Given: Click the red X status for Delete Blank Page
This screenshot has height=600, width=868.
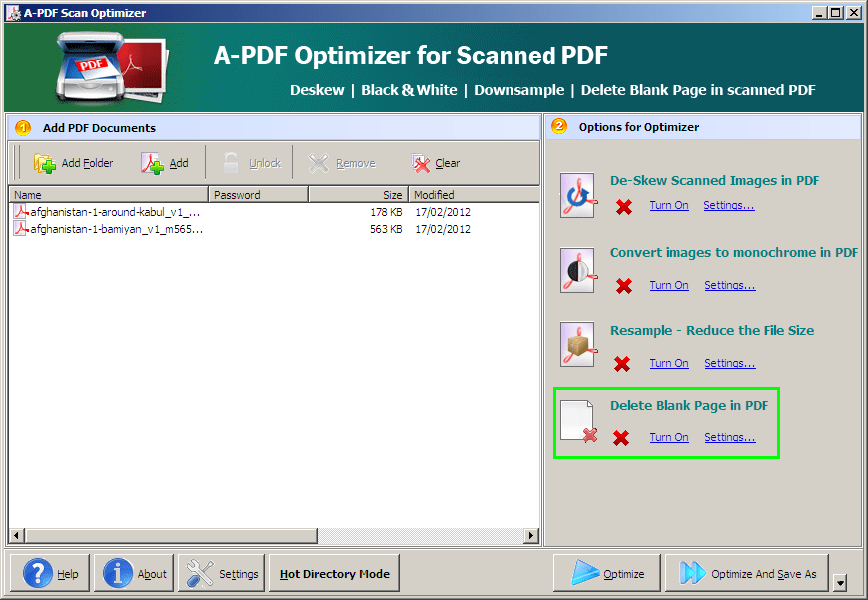Looking at the screenshot, I should (x=621, y=438).
